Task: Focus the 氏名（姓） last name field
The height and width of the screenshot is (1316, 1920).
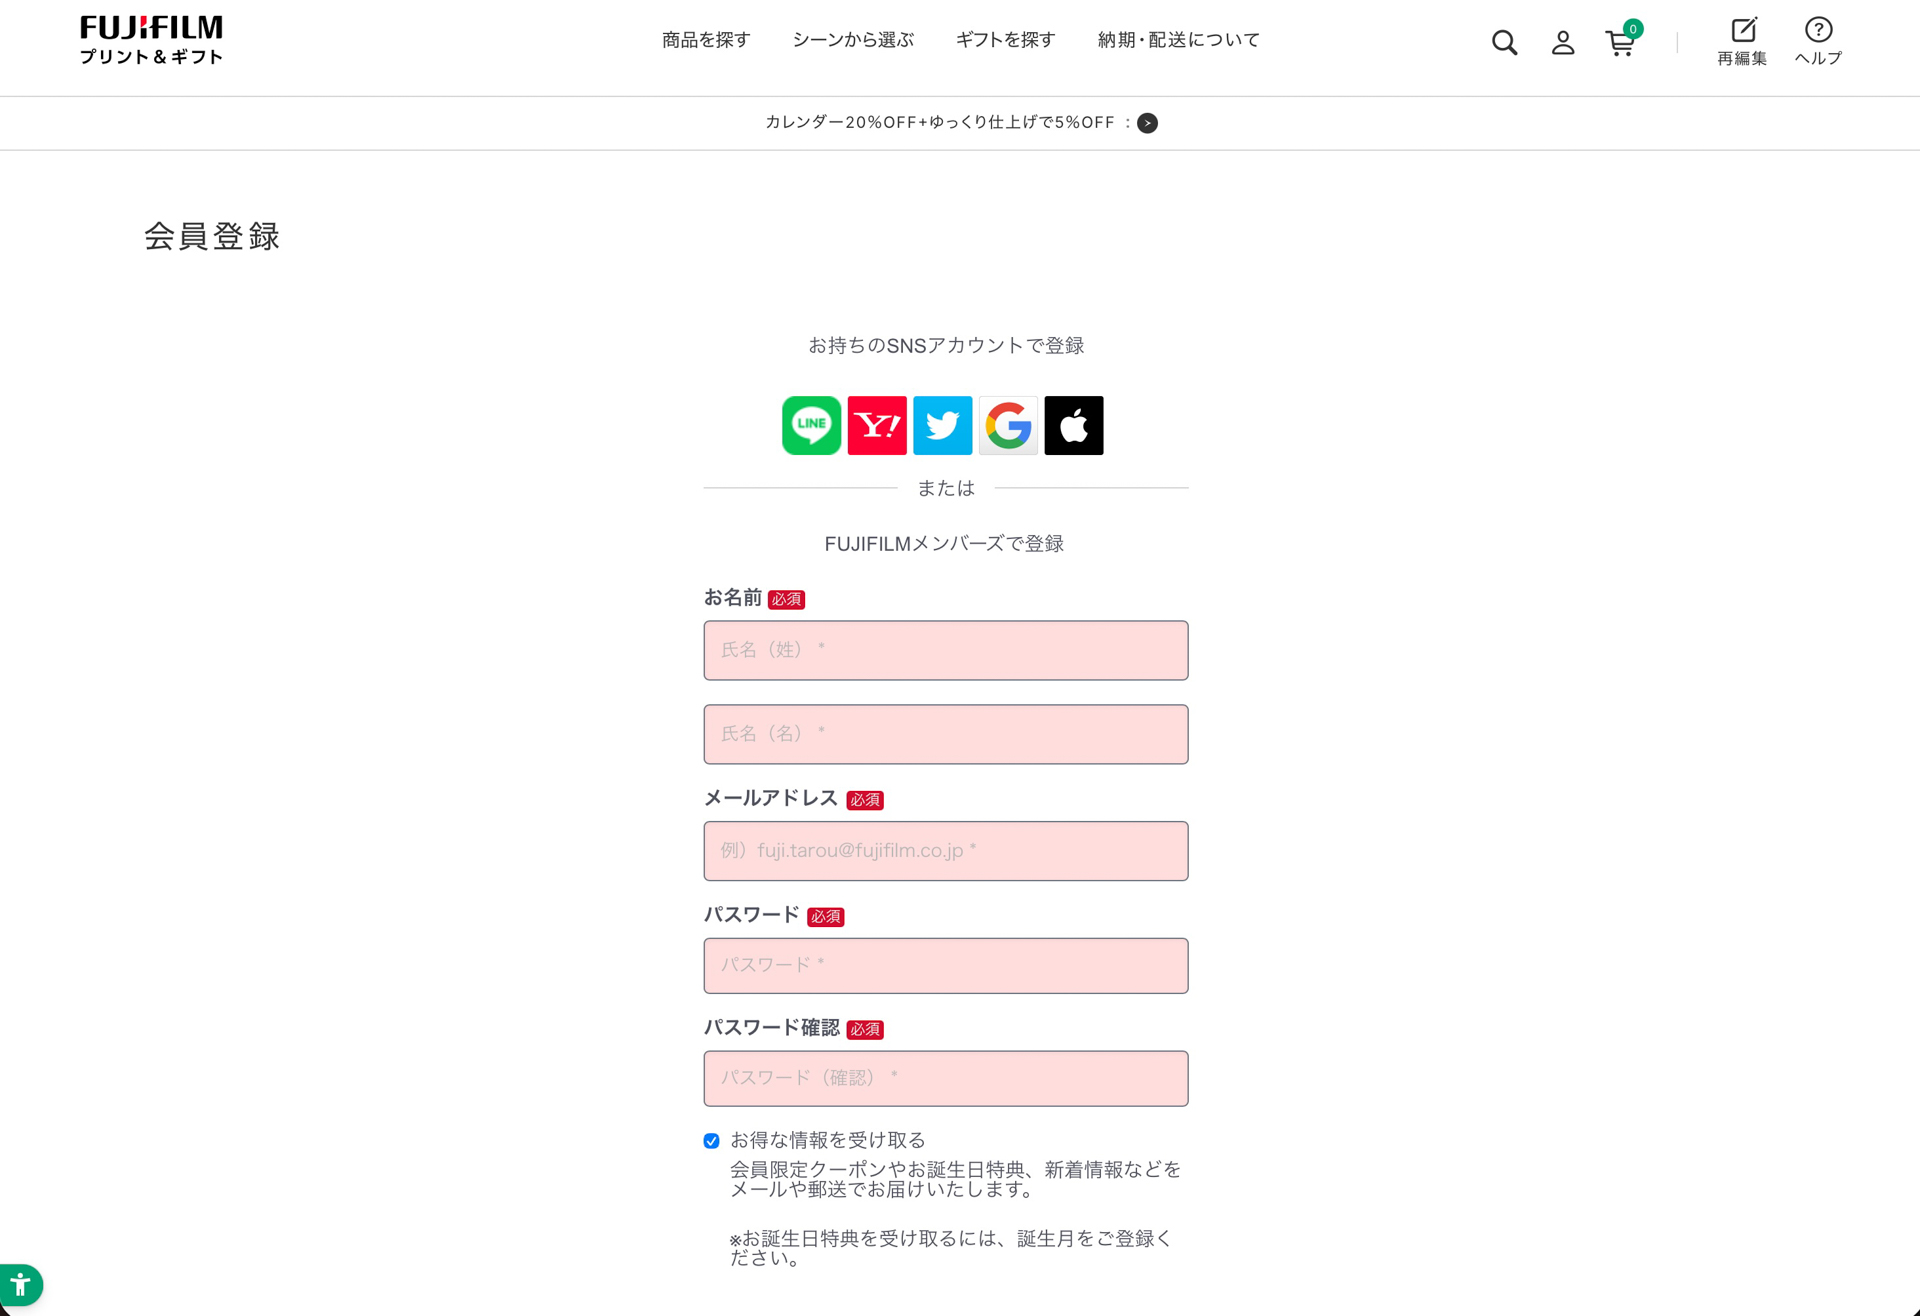Action: tap(946, 650)
